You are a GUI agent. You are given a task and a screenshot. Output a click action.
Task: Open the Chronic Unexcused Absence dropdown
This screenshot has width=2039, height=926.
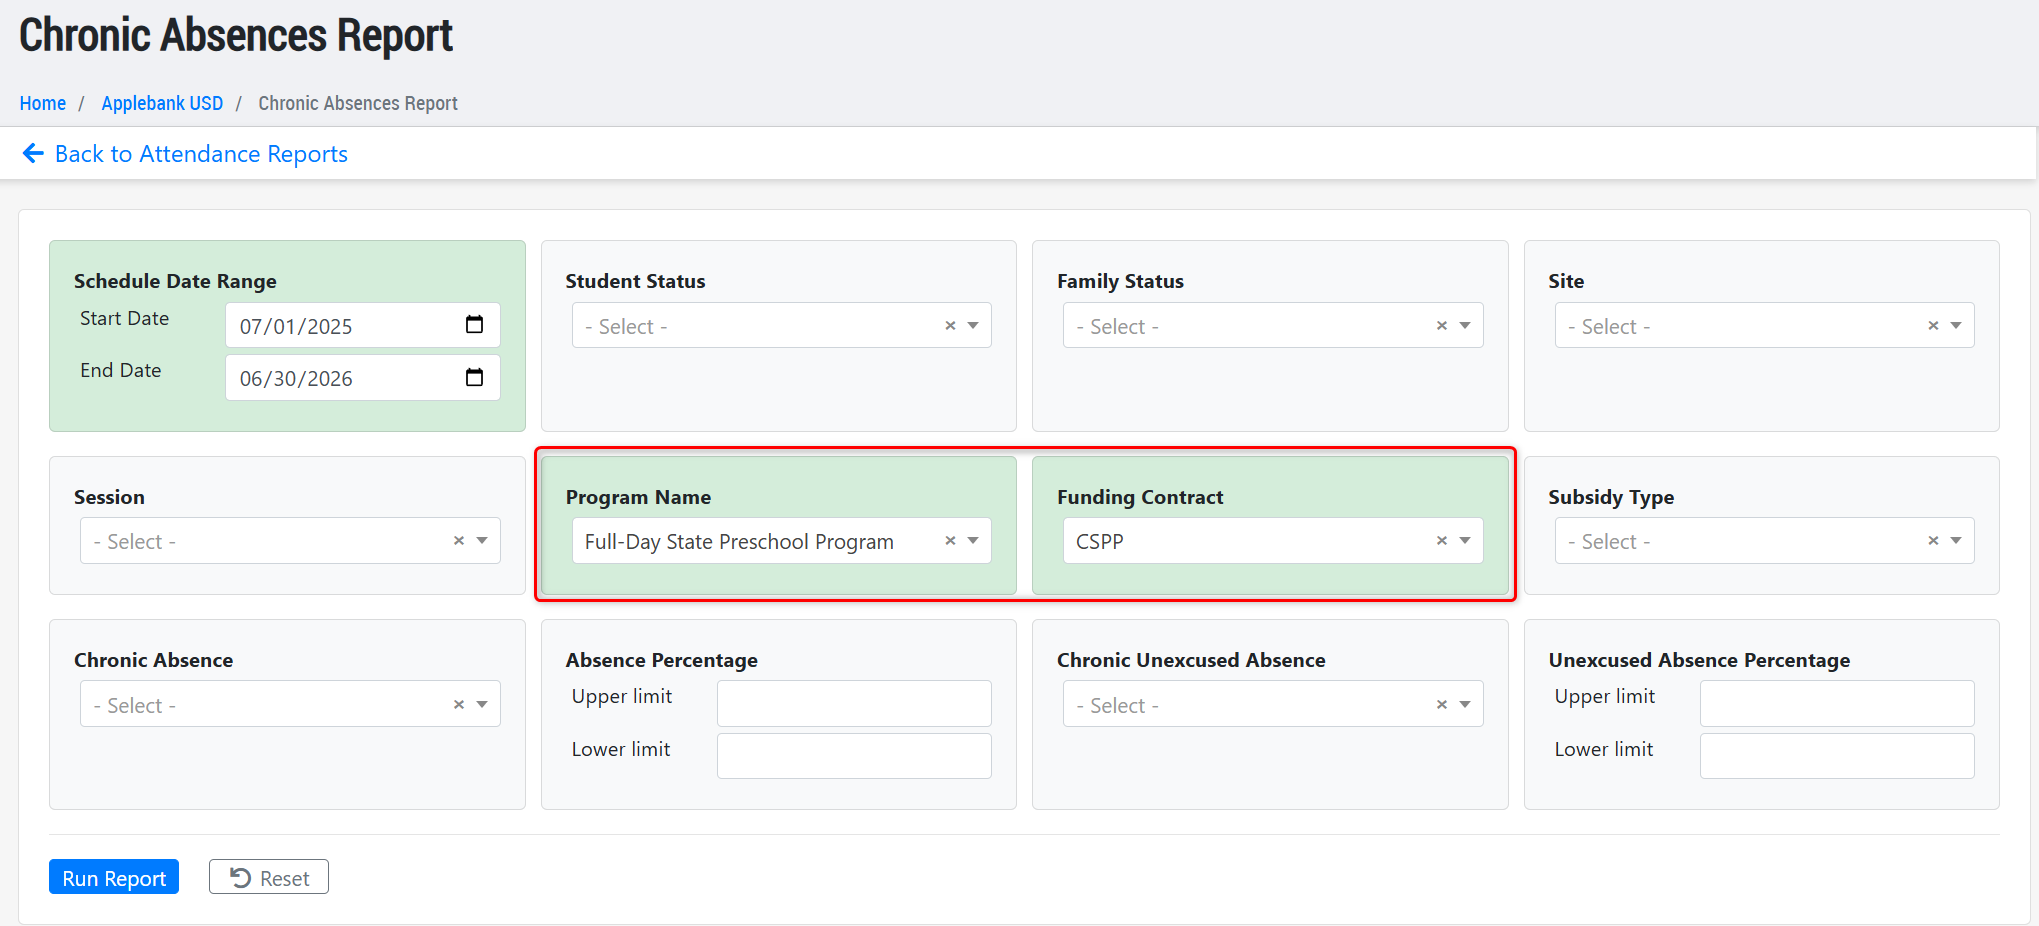pos(1465,705)
